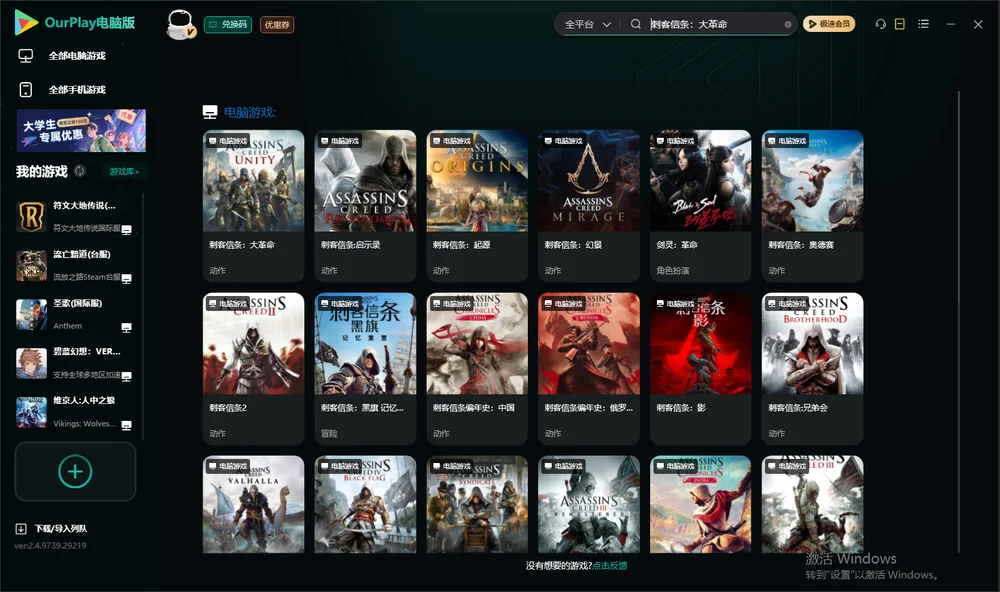Open 刺客信条编年史: 中国 card
The width and height of the screenshot is (1000, 592).
coord(477,368)
